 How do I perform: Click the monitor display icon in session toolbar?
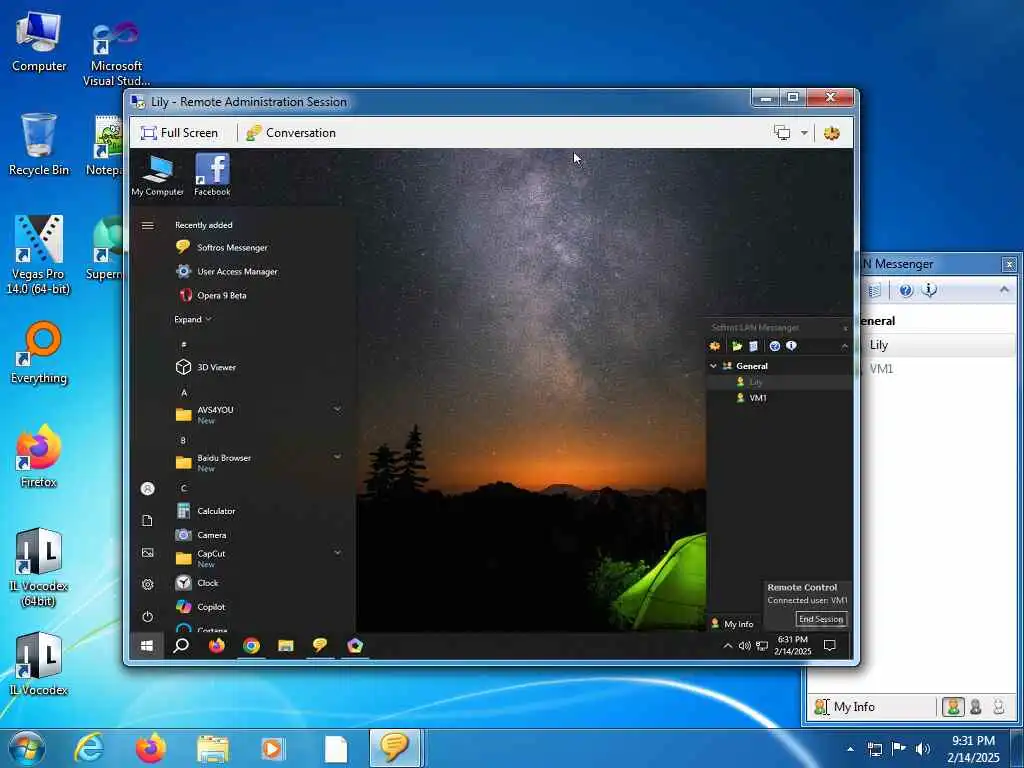pos(782,133)
